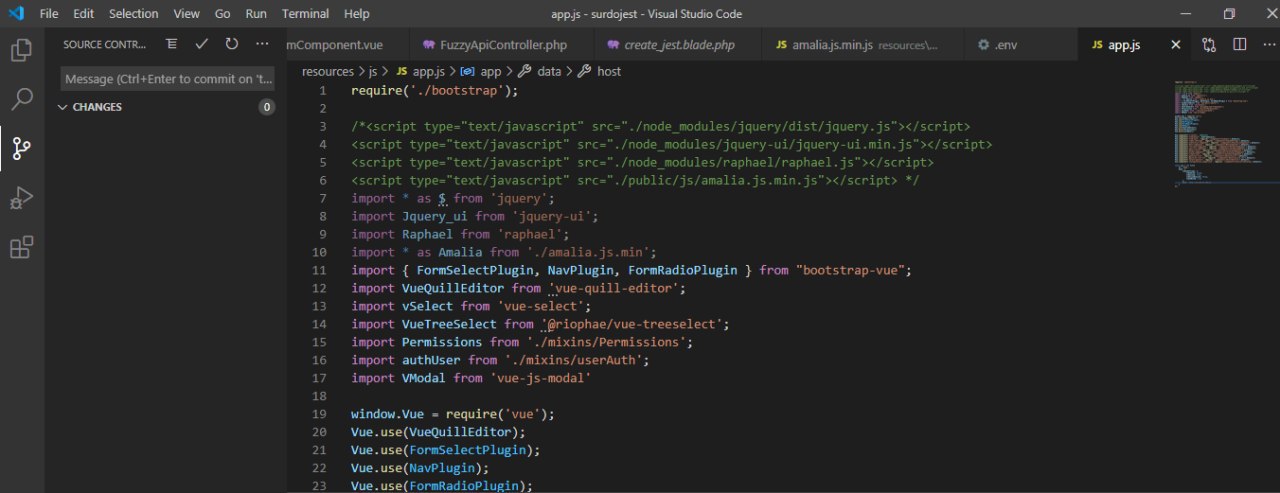Click line number 19 in the gutter
This screenshot has width=1280, height=493.
coord(320,414)
